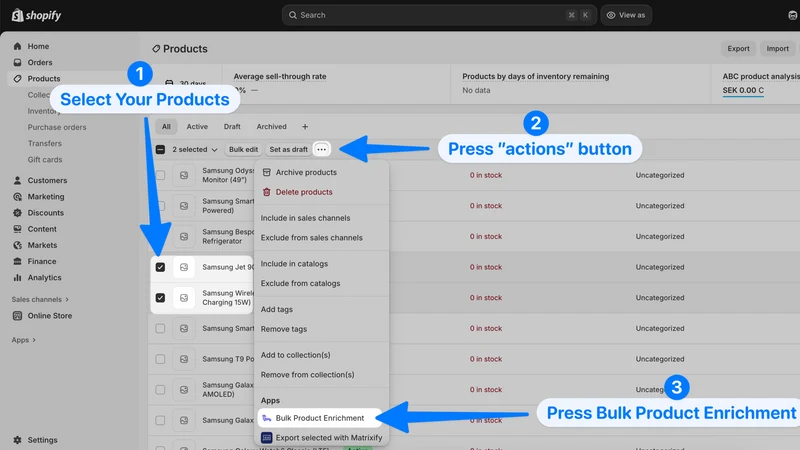Switch to the Active tab
The height and width of the screenshot is (450, 800).
pyautogui.click(x=197, y=127)
